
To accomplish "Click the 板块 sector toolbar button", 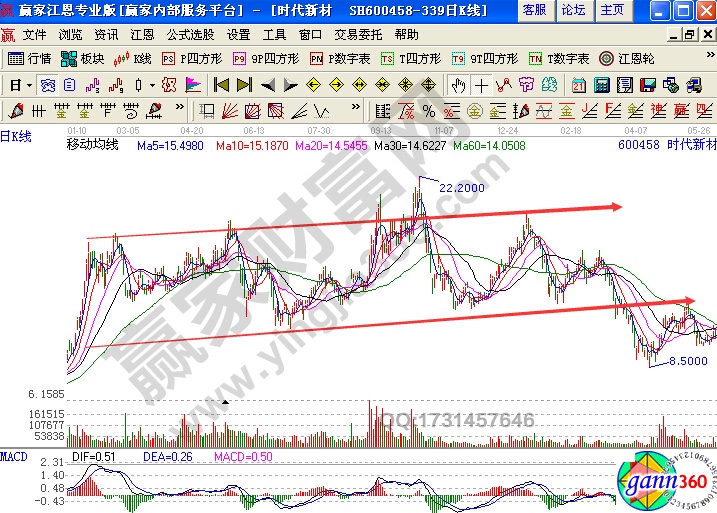I will click(83, 59).
